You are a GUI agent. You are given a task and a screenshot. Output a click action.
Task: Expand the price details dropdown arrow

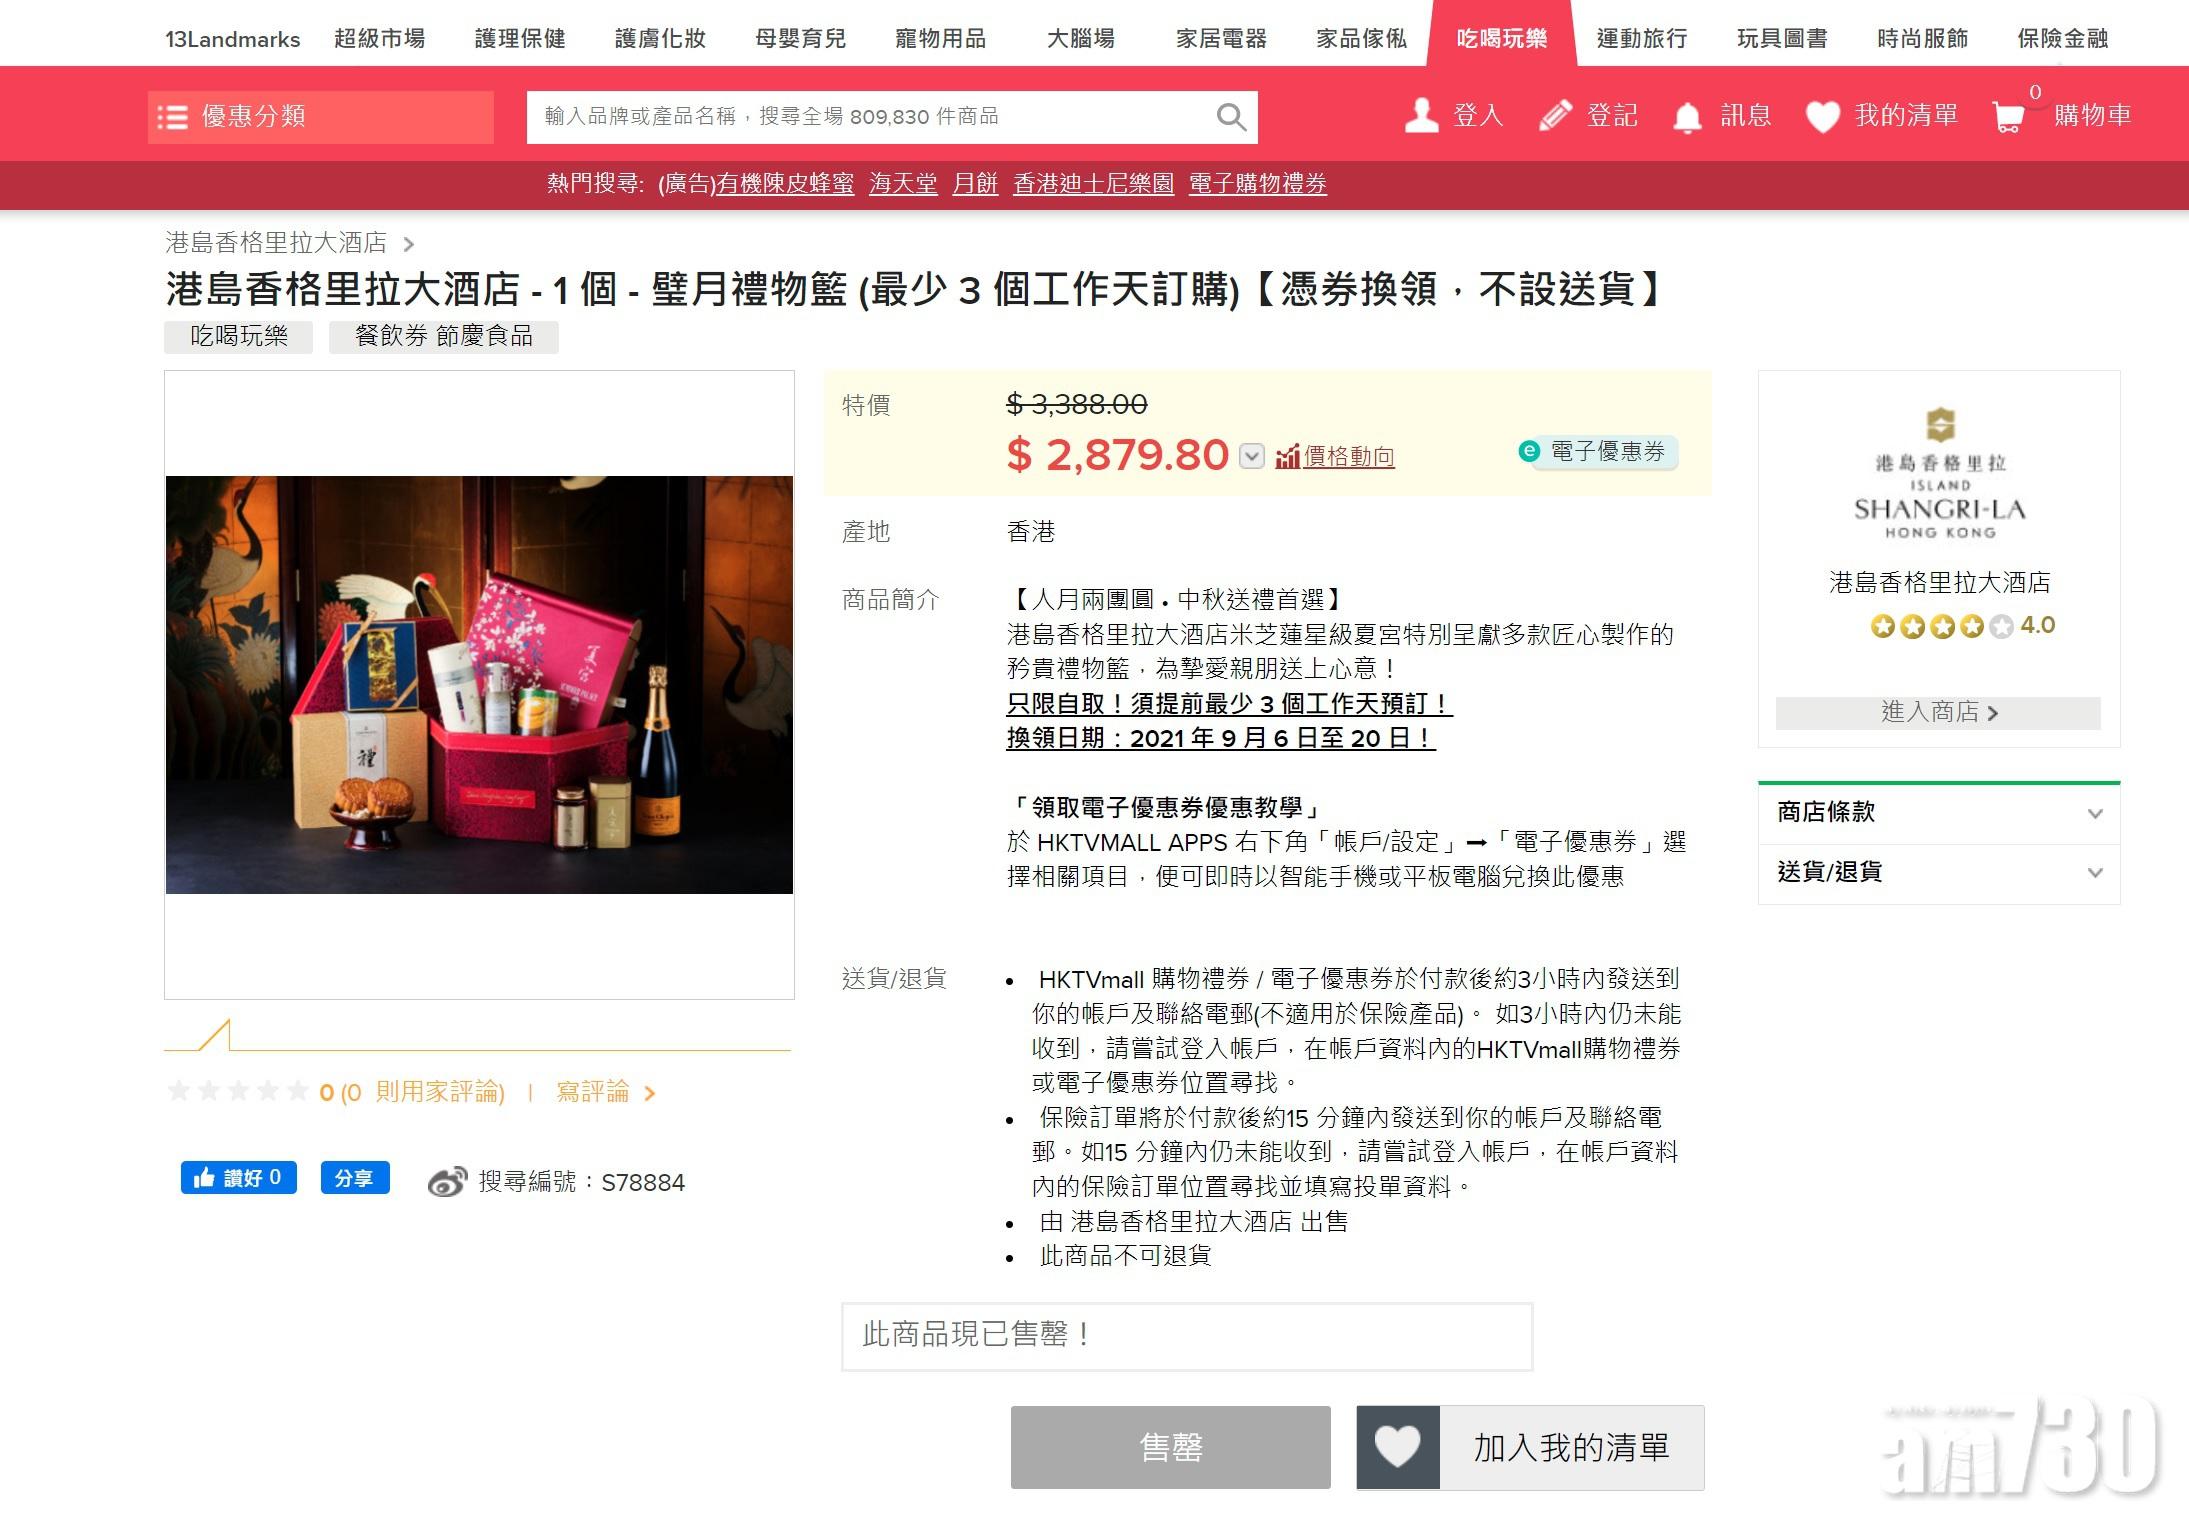[x=1252, y=456]
